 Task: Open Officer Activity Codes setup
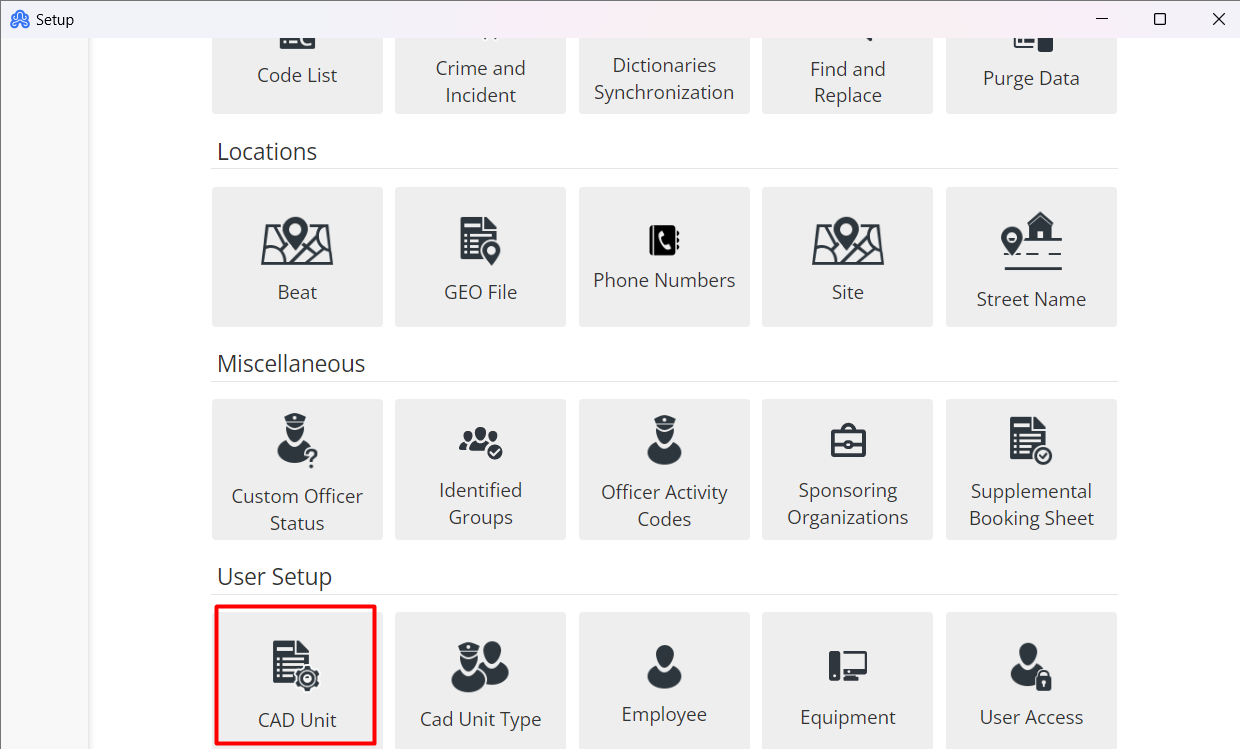point(663,469)
